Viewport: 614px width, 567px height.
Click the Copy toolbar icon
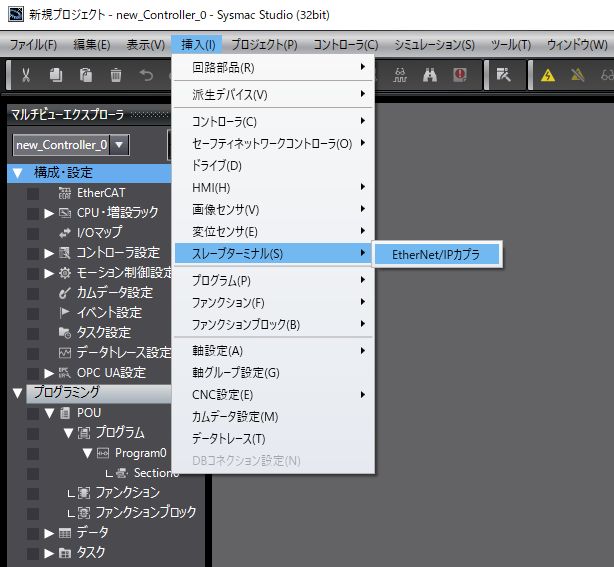[x=56, y=74]
